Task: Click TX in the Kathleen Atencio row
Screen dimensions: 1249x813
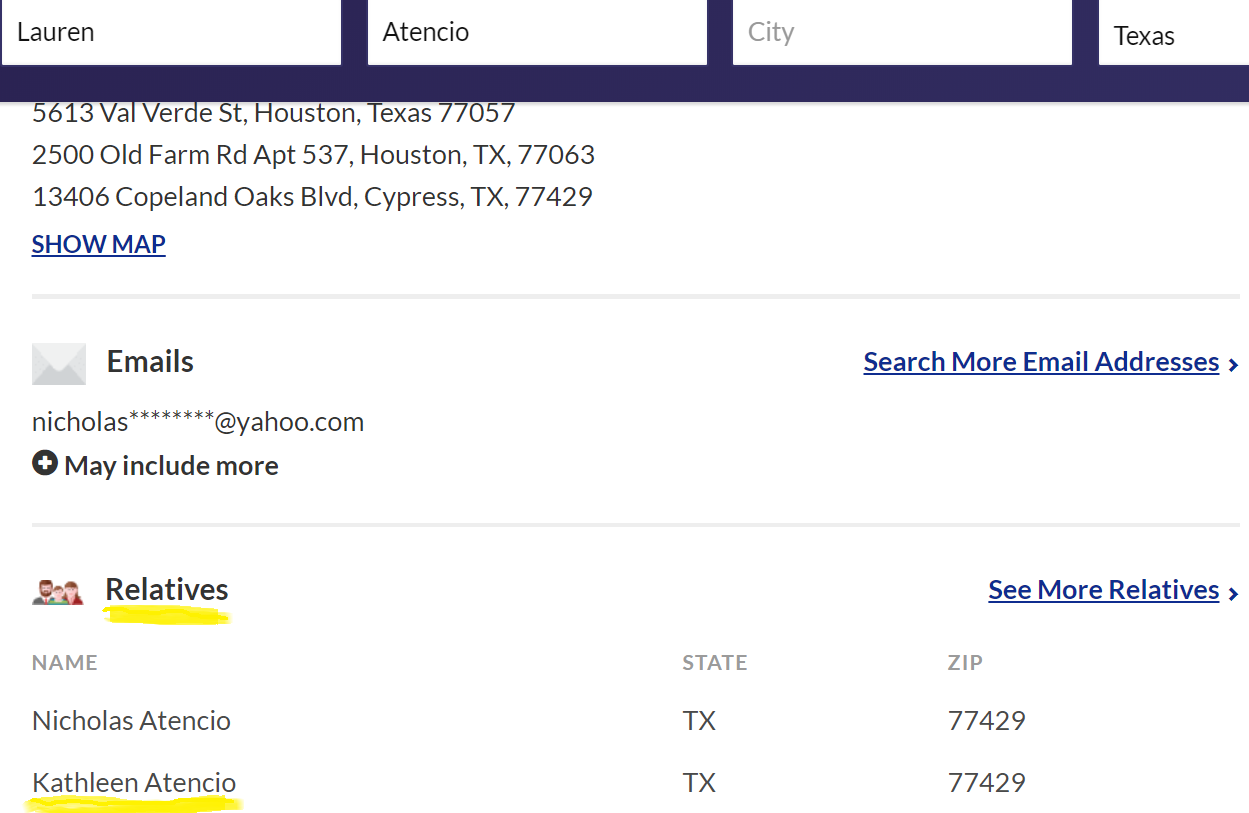Action: click(699, 783)
